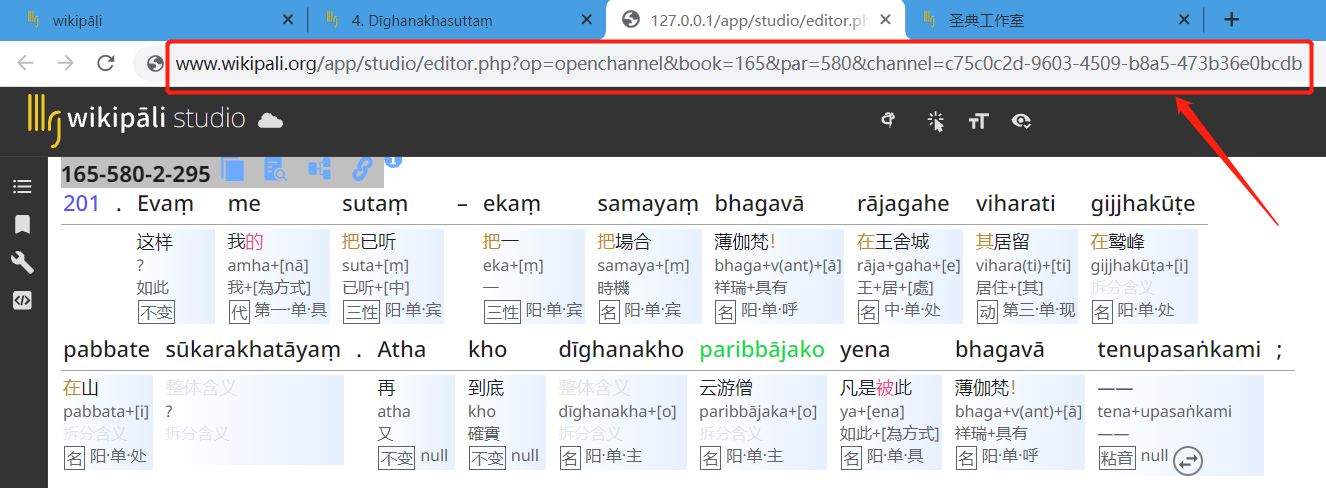Click the document search icon beside paragraph number

[275, 171]
